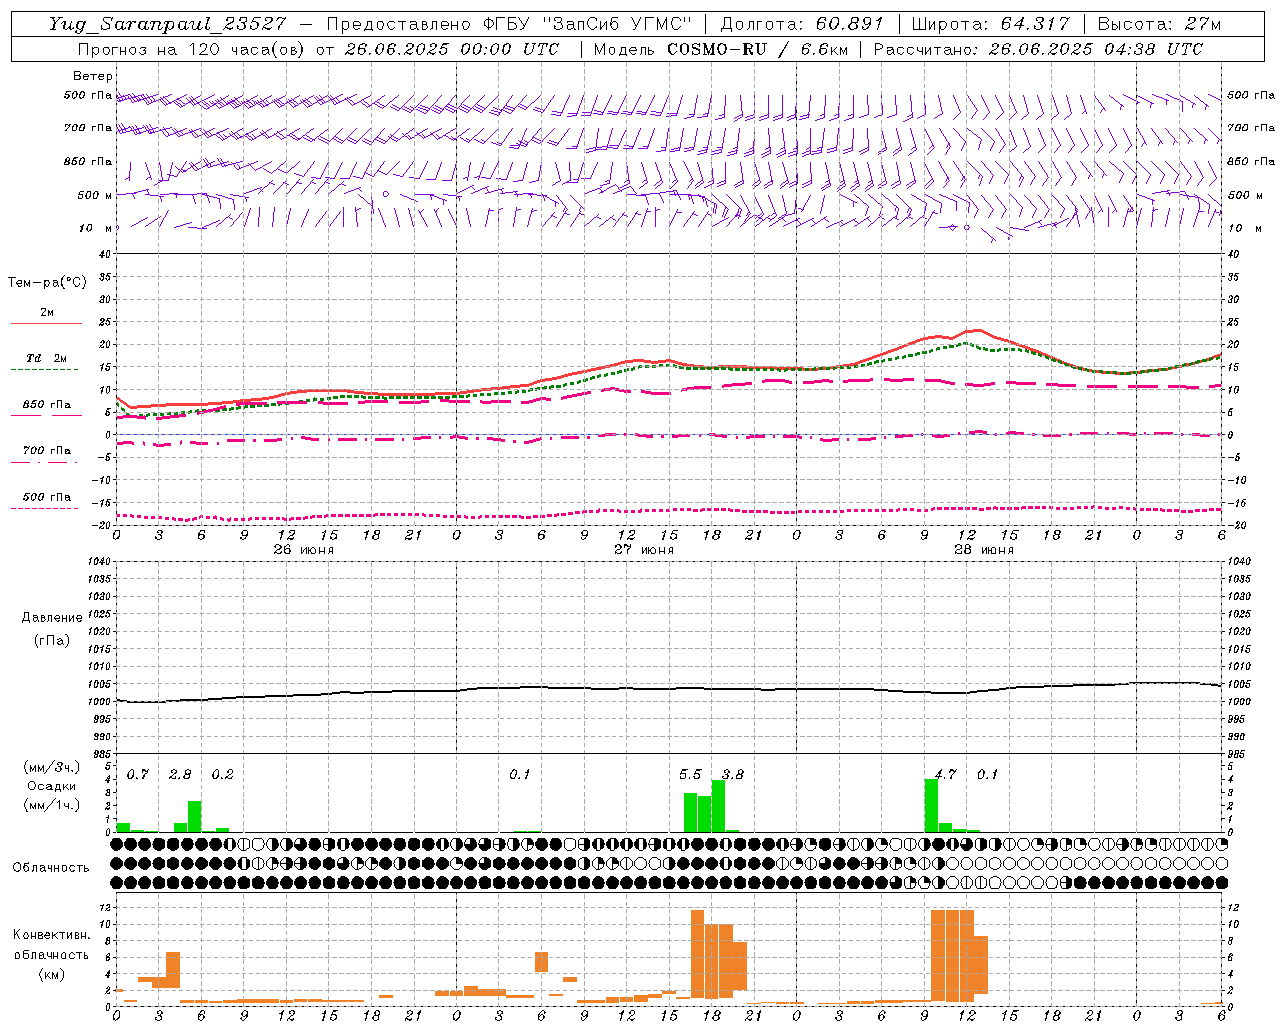Click the Долгота: 60.891 value

tap(802, 24)
